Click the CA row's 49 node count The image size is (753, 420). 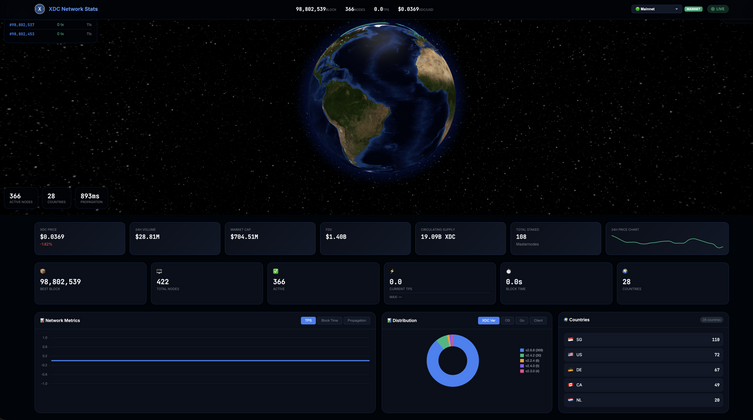[x=717, y=385]
